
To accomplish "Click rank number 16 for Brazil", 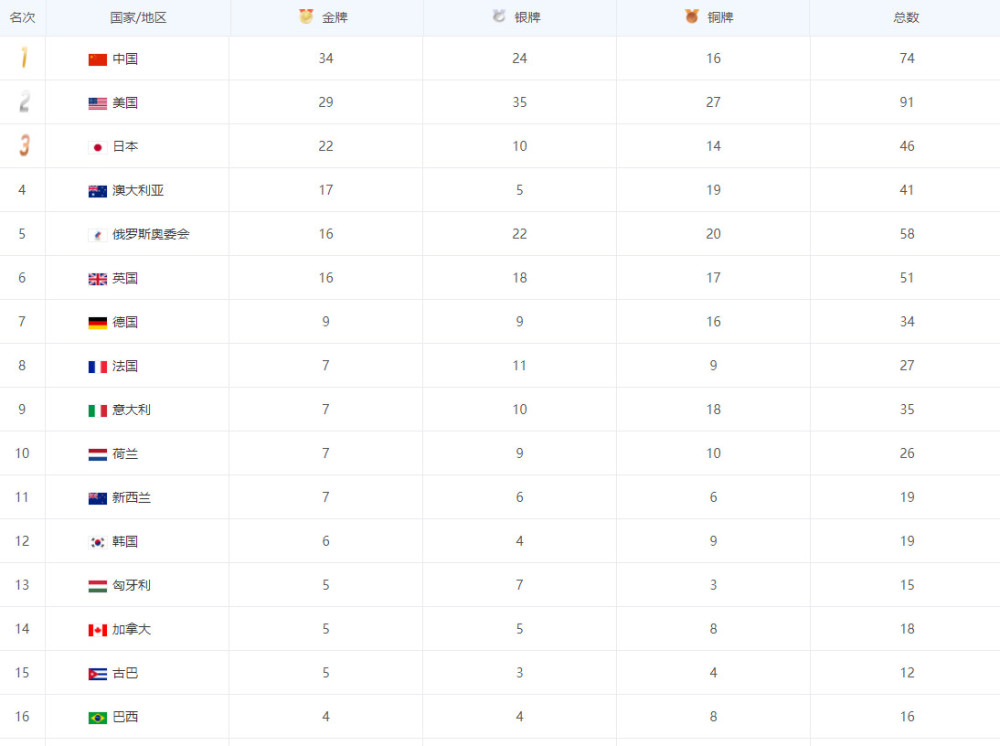I will (22, 717).
